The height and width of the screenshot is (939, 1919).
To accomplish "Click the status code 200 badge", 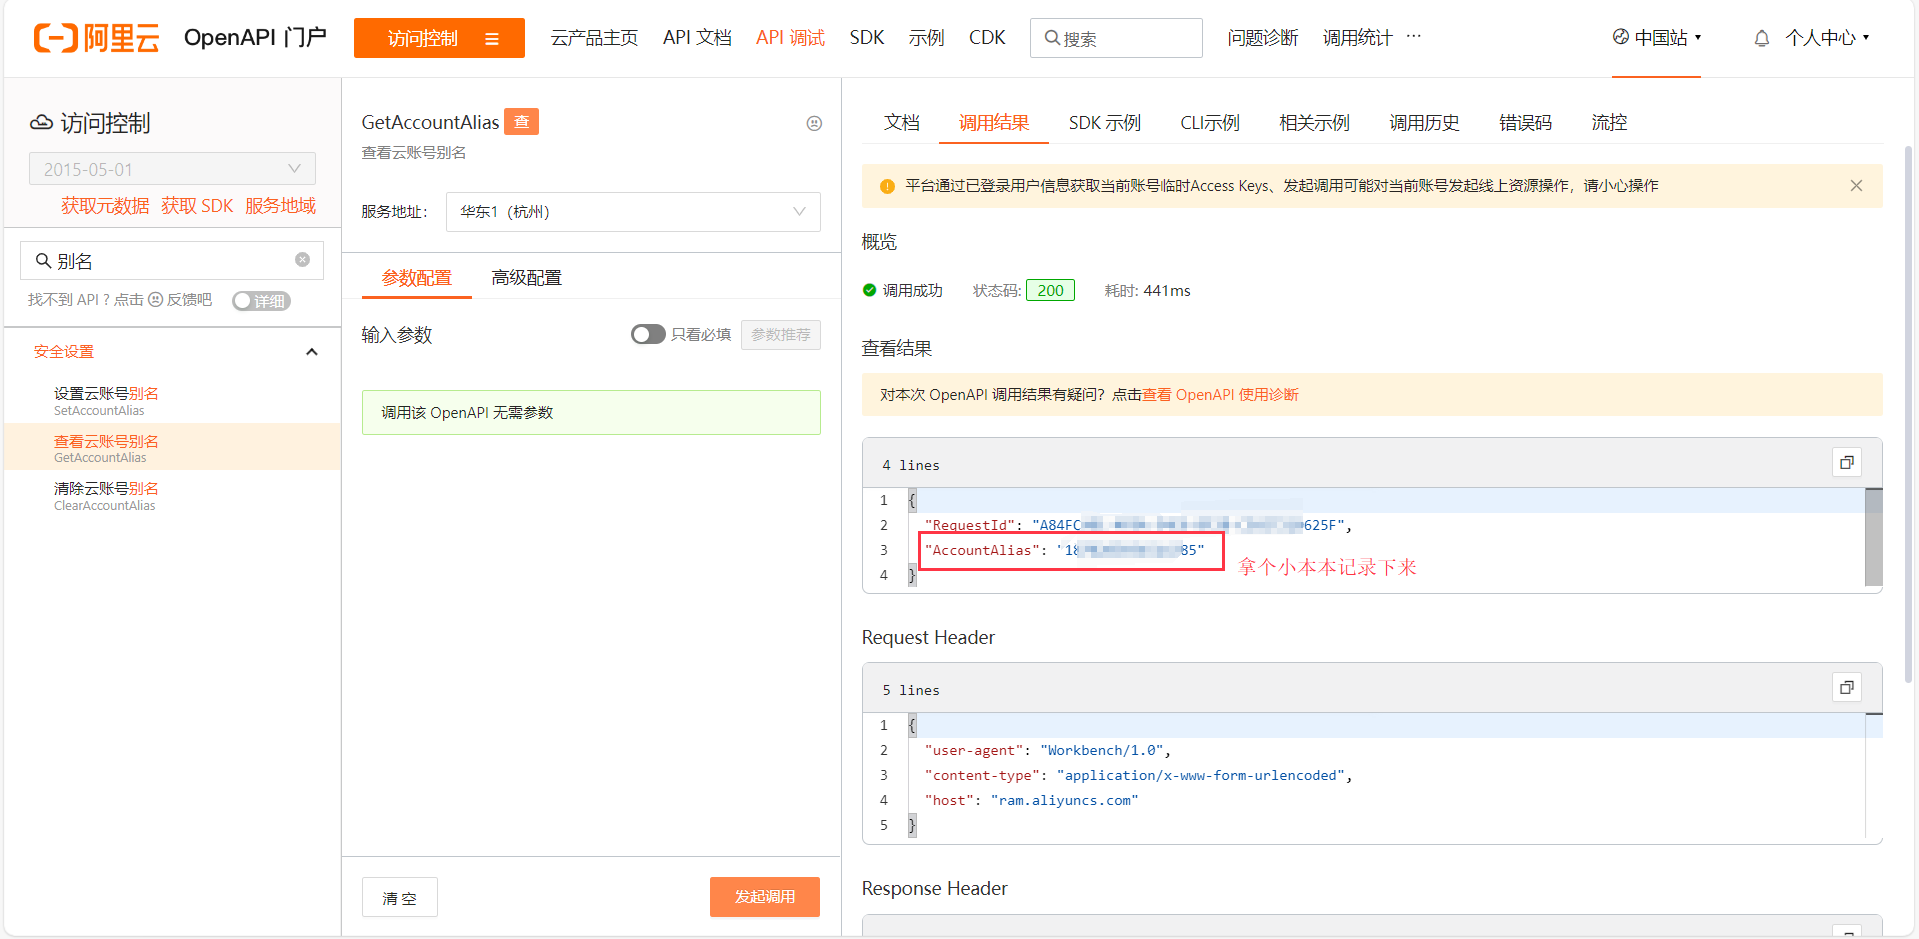I will [1050, 290].
